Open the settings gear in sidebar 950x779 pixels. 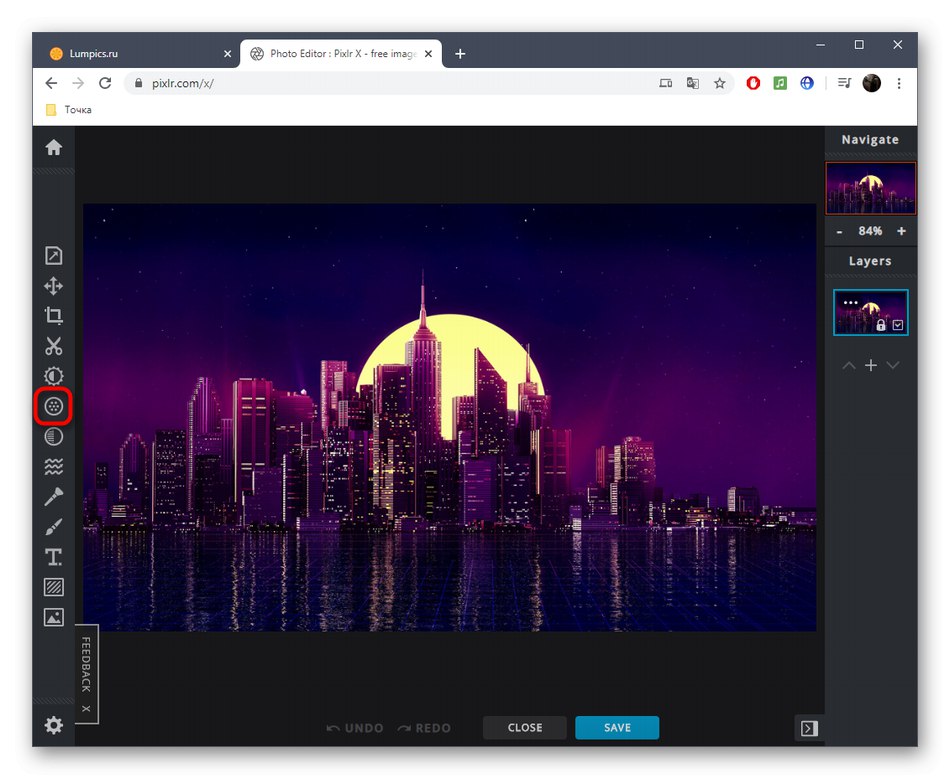53,725
